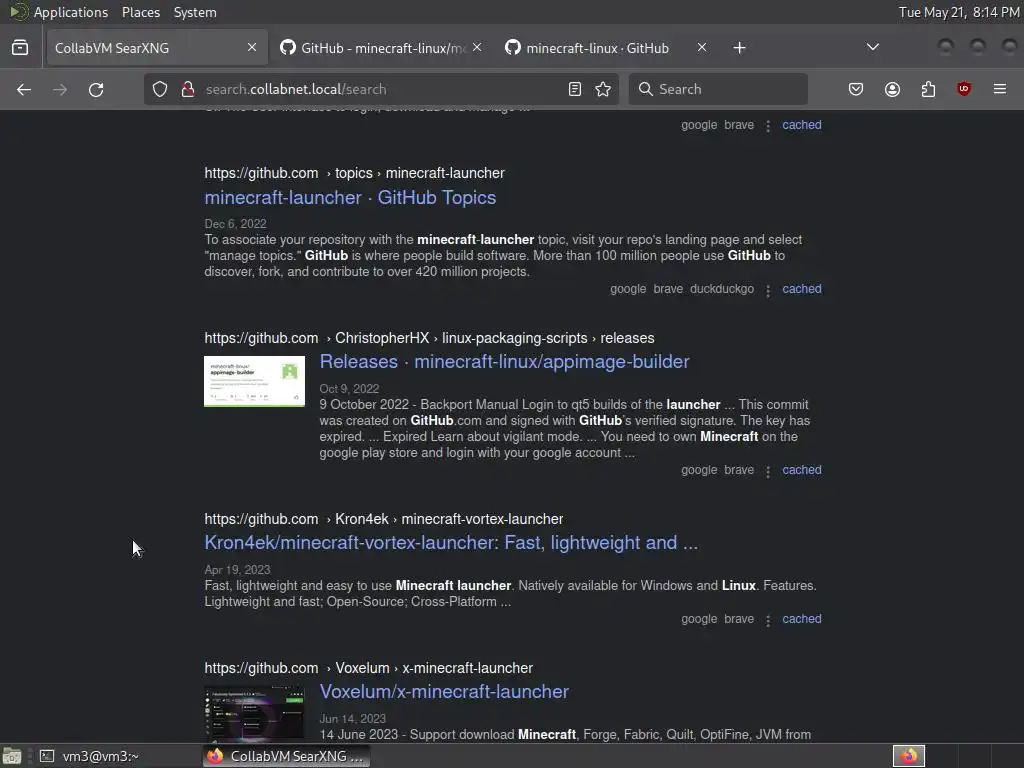Image resolution: width=1024 pixels, height=768 pixels.
Task: Open the System menu
Action: click(195, 12)
